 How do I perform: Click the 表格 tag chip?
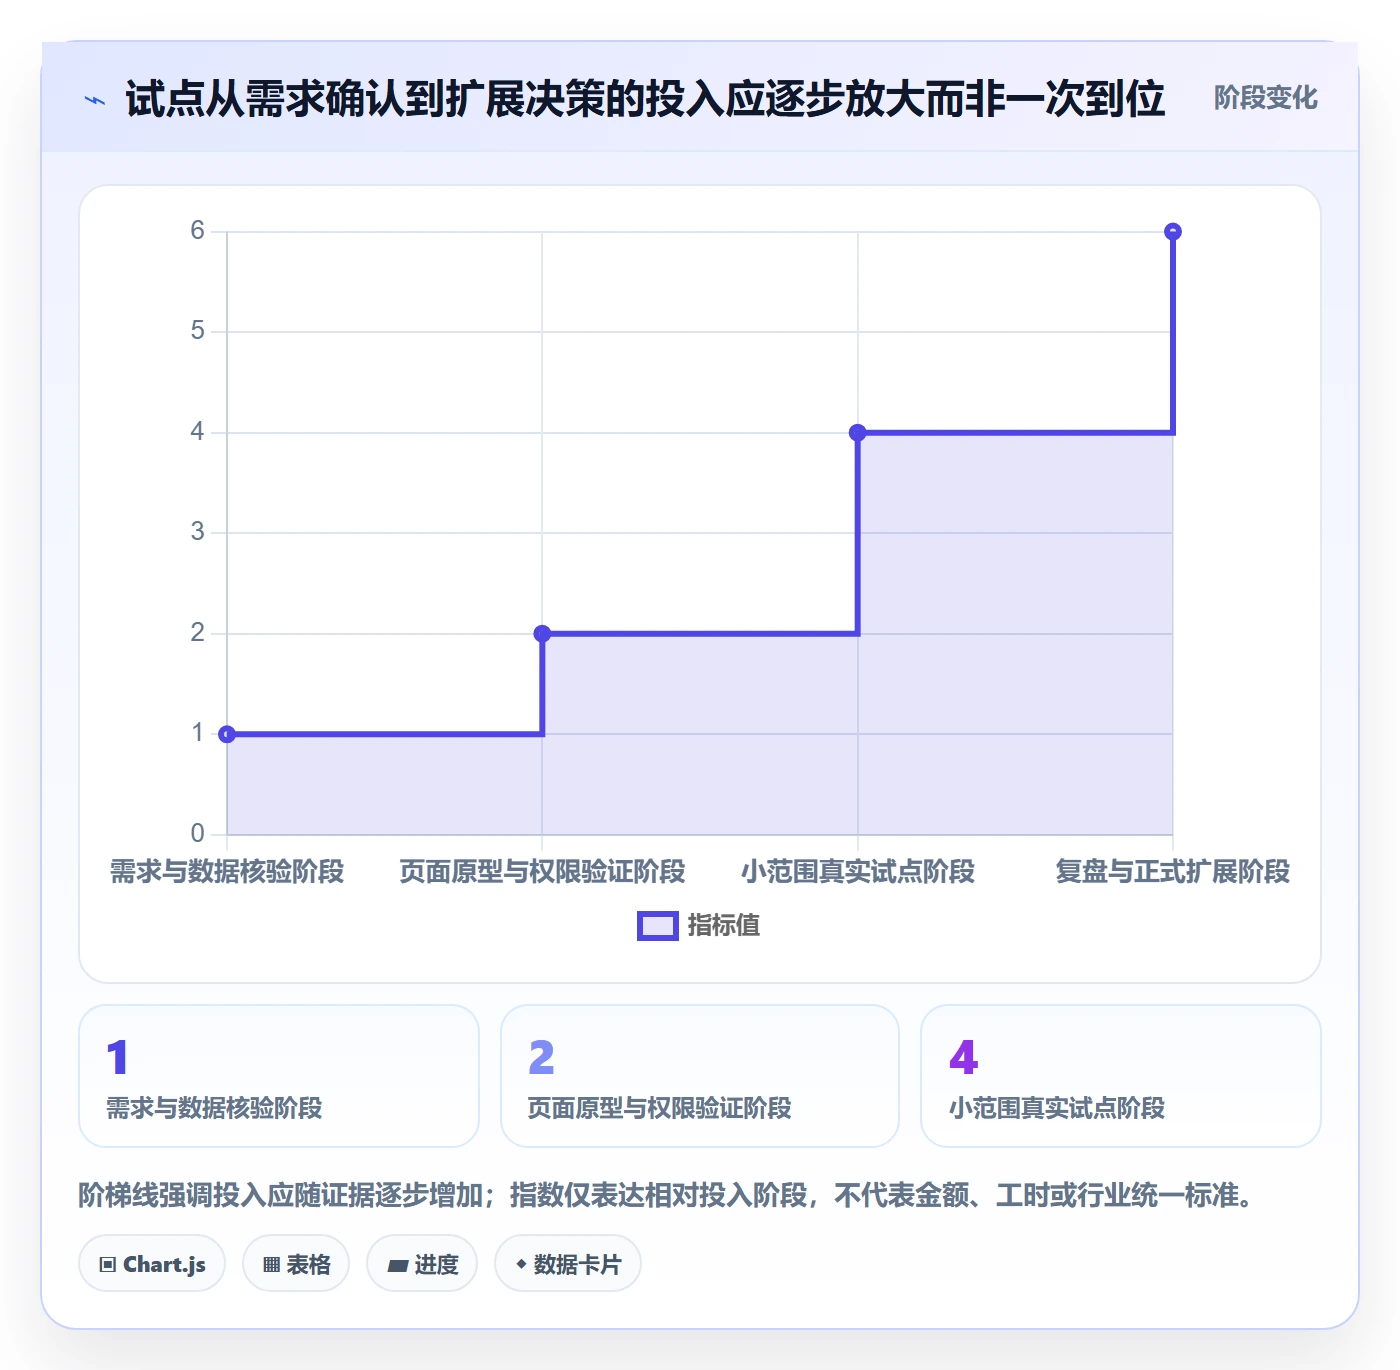click(x=296, y=1264)
